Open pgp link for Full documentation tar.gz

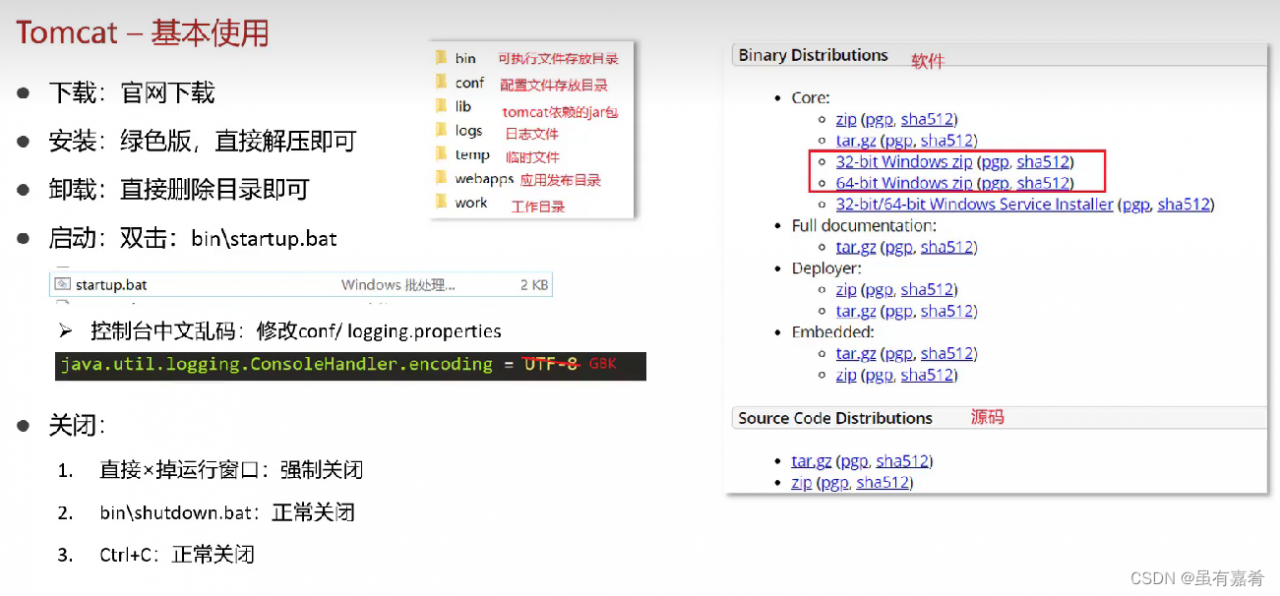click(x=899, y=247)
